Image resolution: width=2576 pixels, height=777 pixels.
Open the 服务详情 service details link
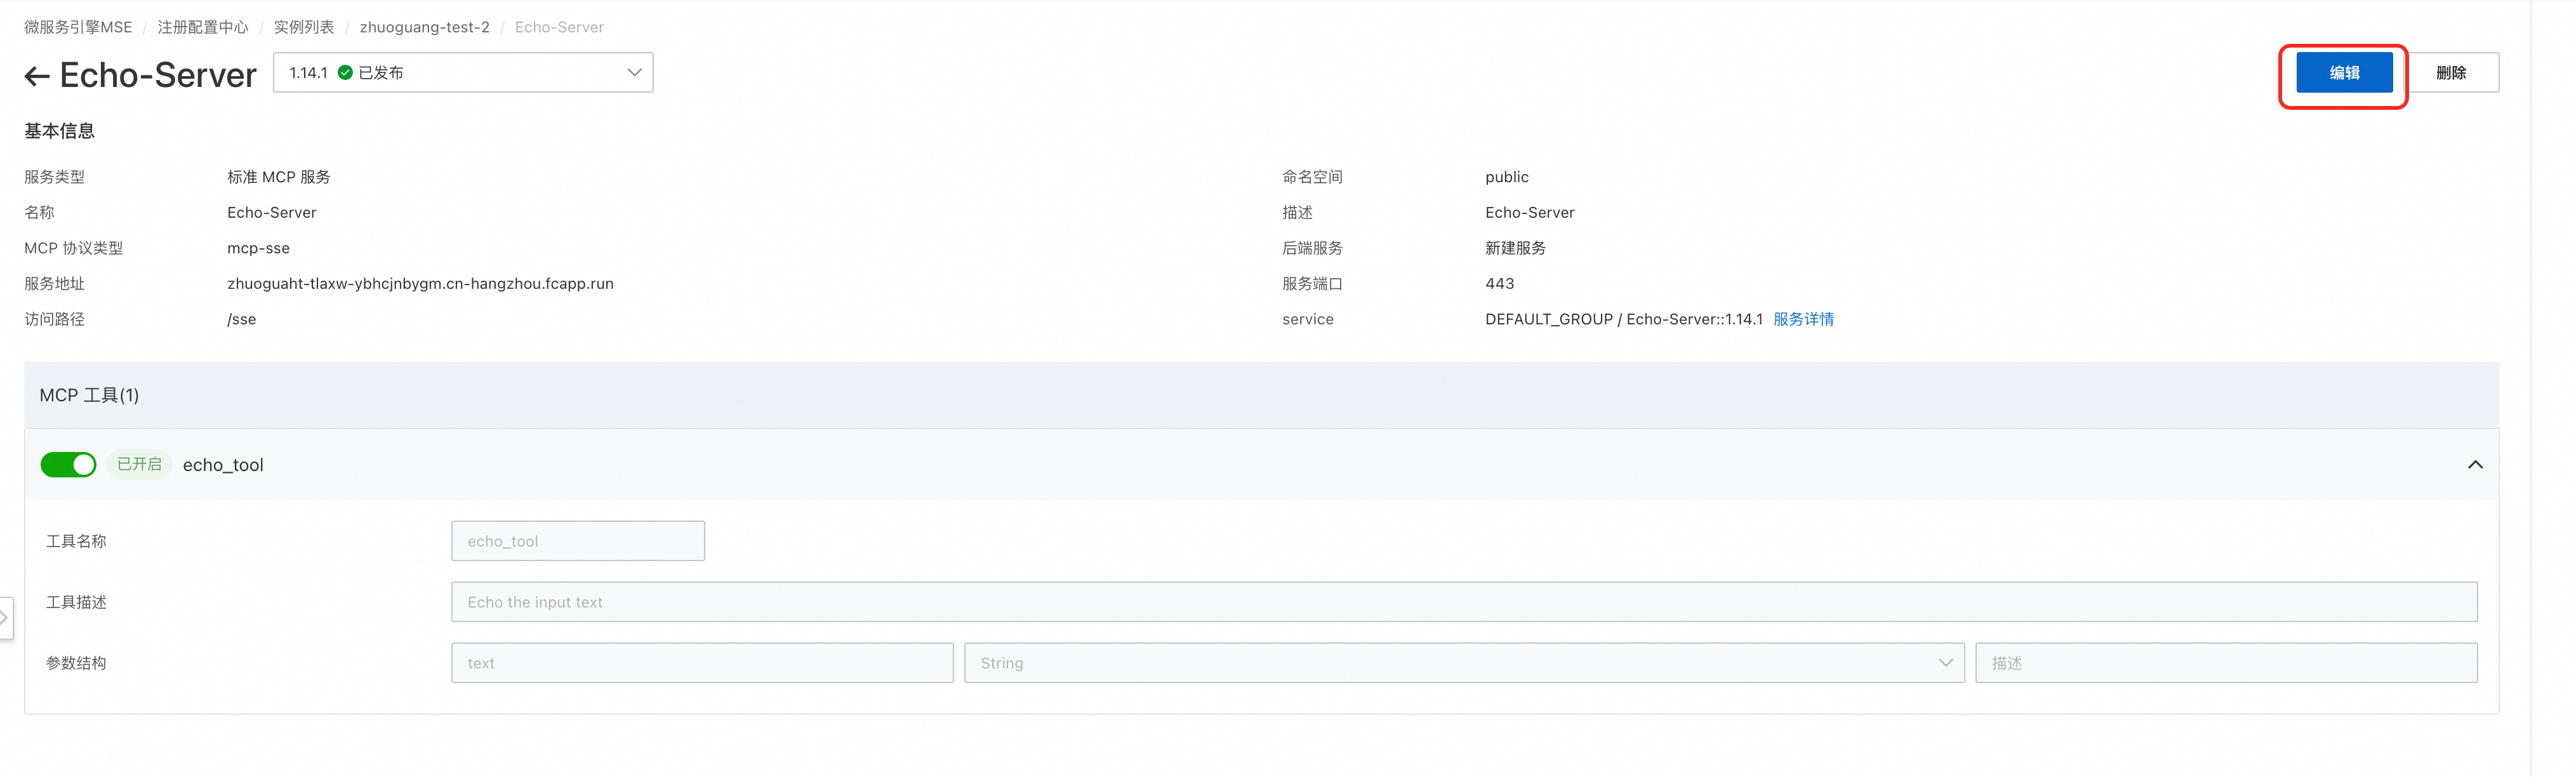pos(1803,319)
